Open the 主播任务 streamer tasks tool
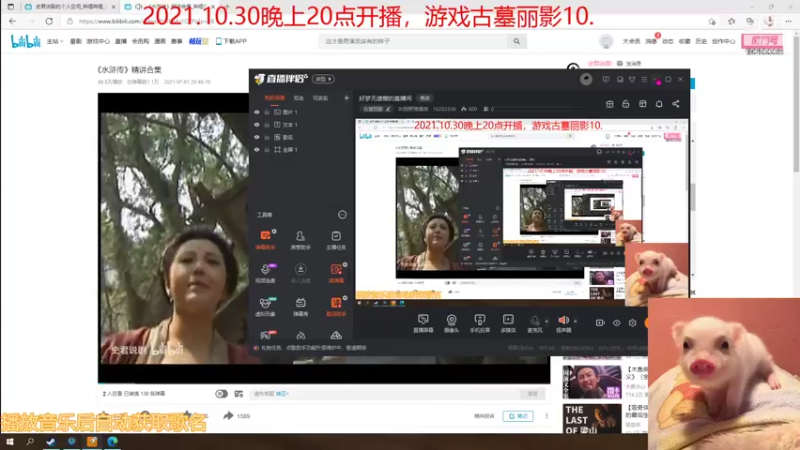 336,239
